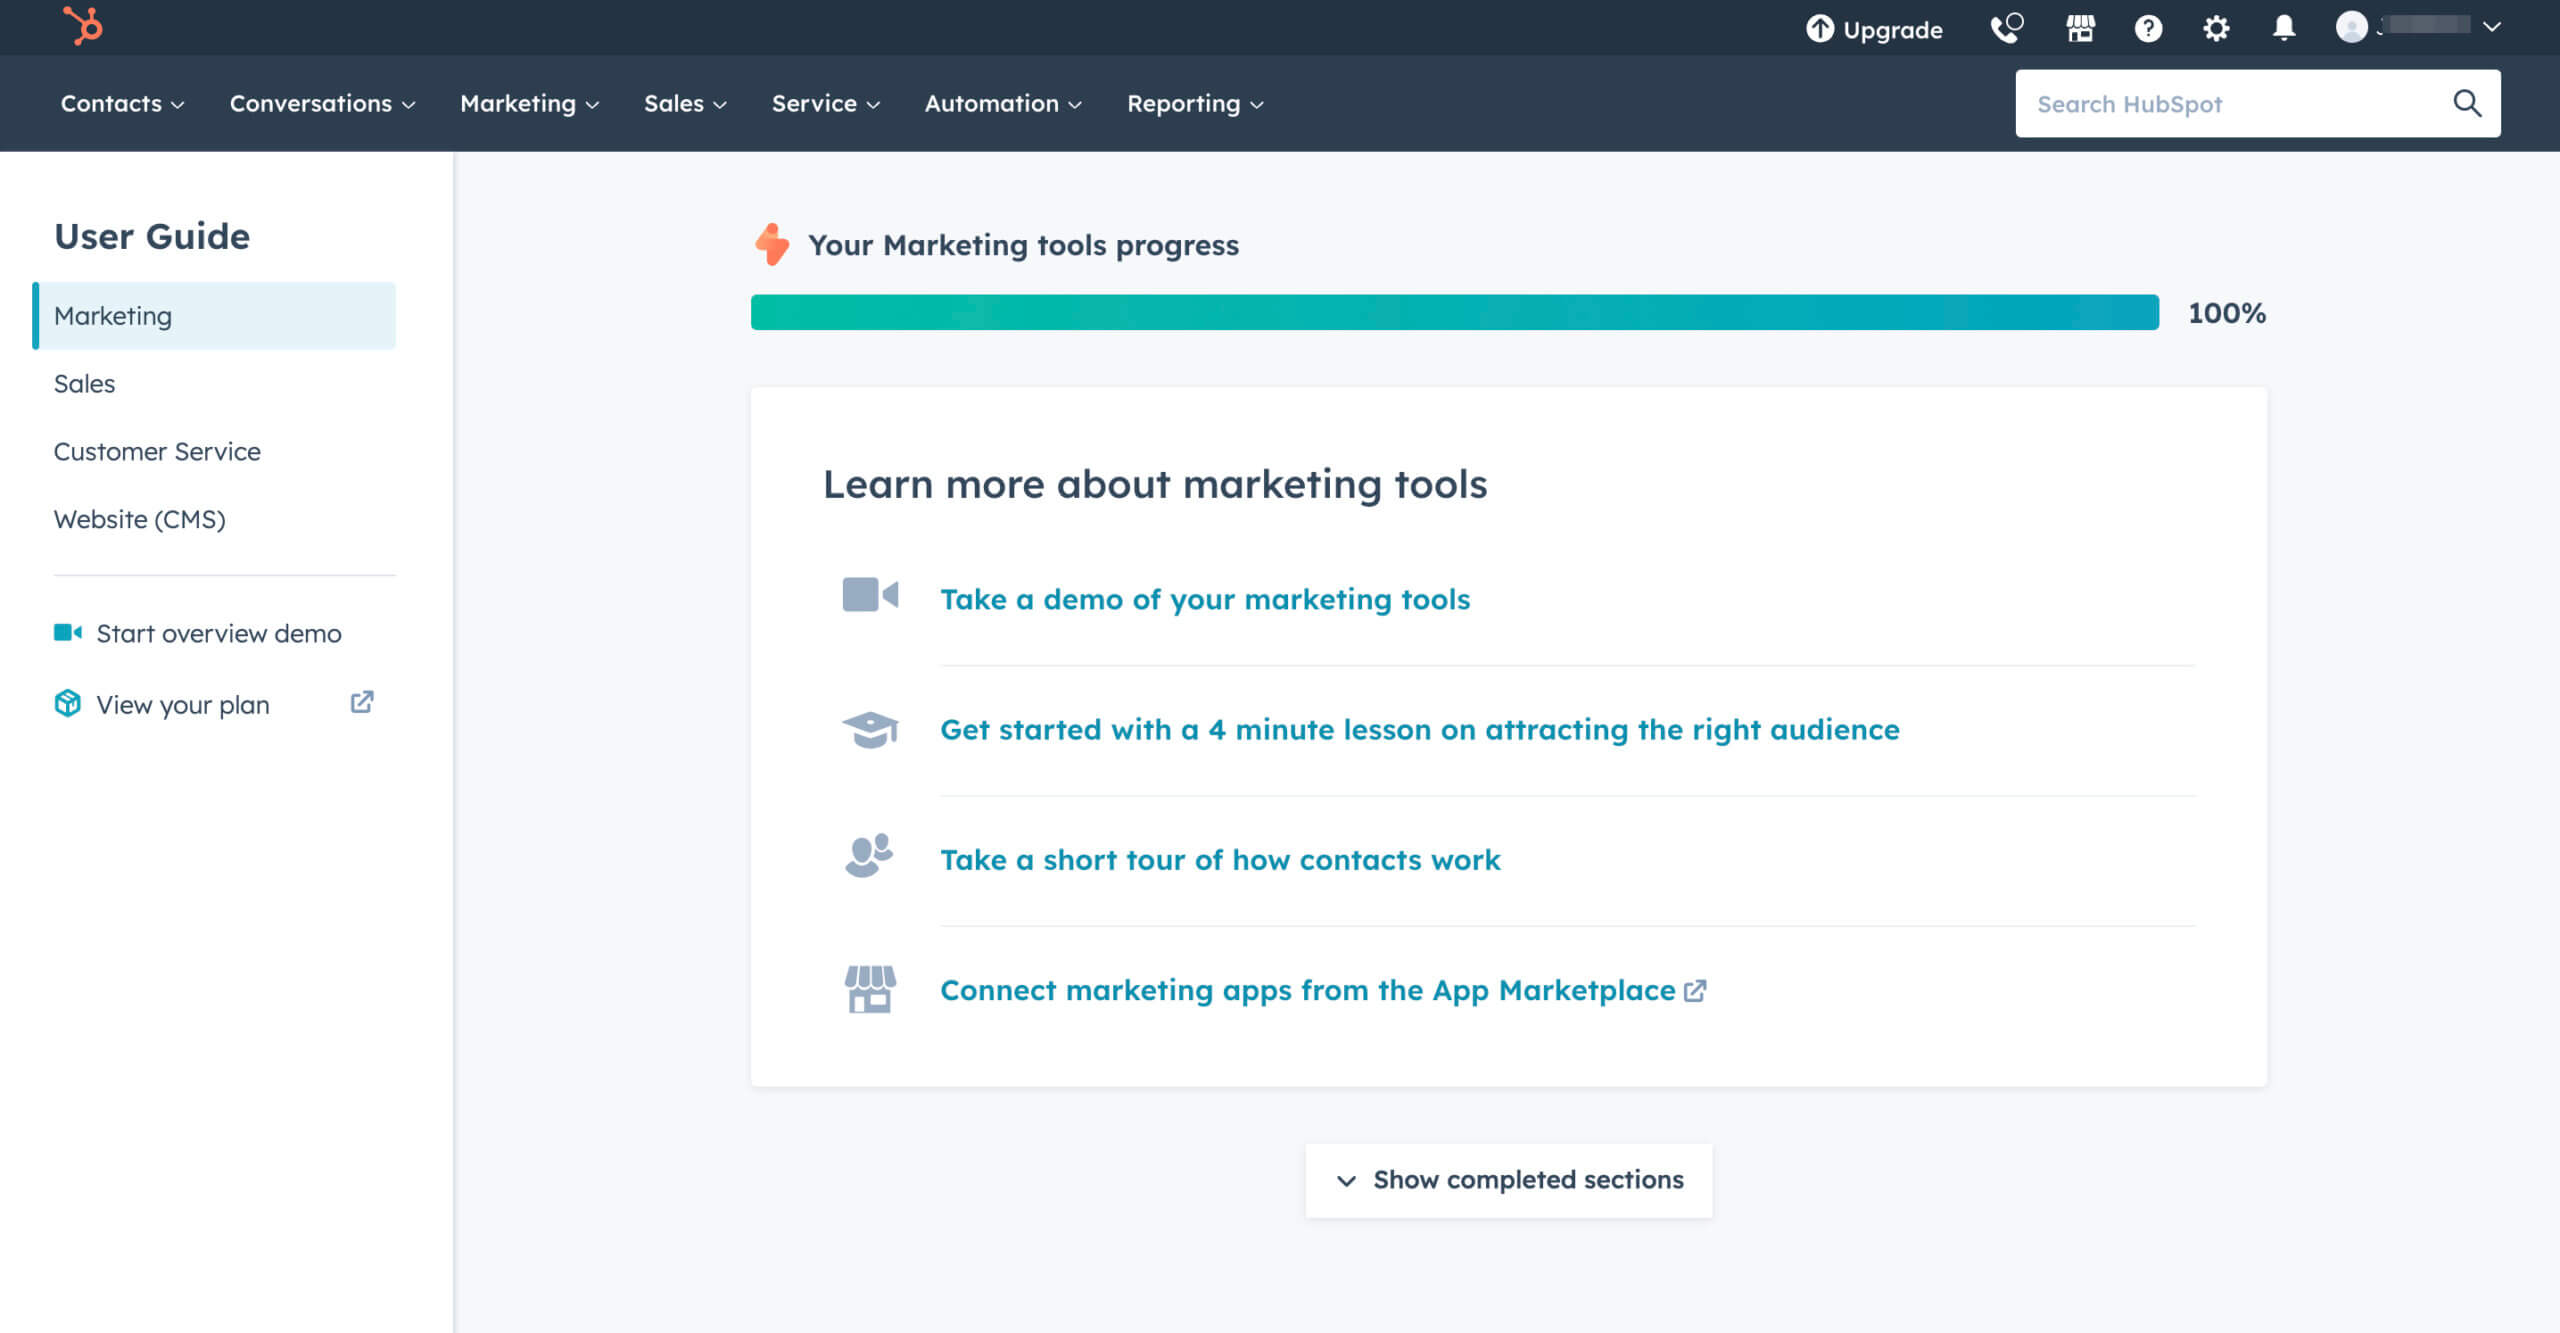
Task: Select Website CMS in the User Guide
Action: [x=139, y=518]
